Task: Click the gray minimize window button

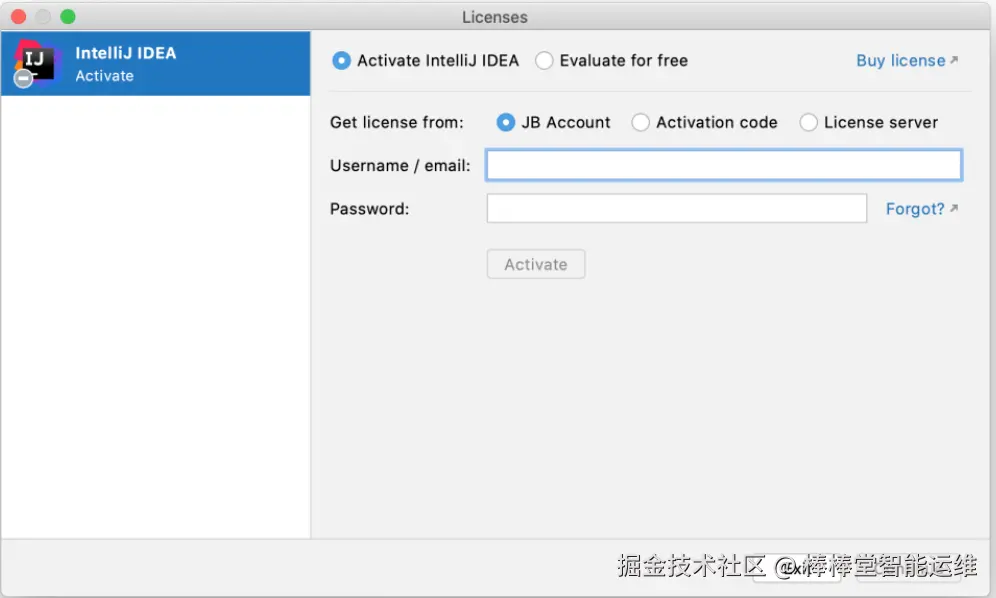Action: 43,17
